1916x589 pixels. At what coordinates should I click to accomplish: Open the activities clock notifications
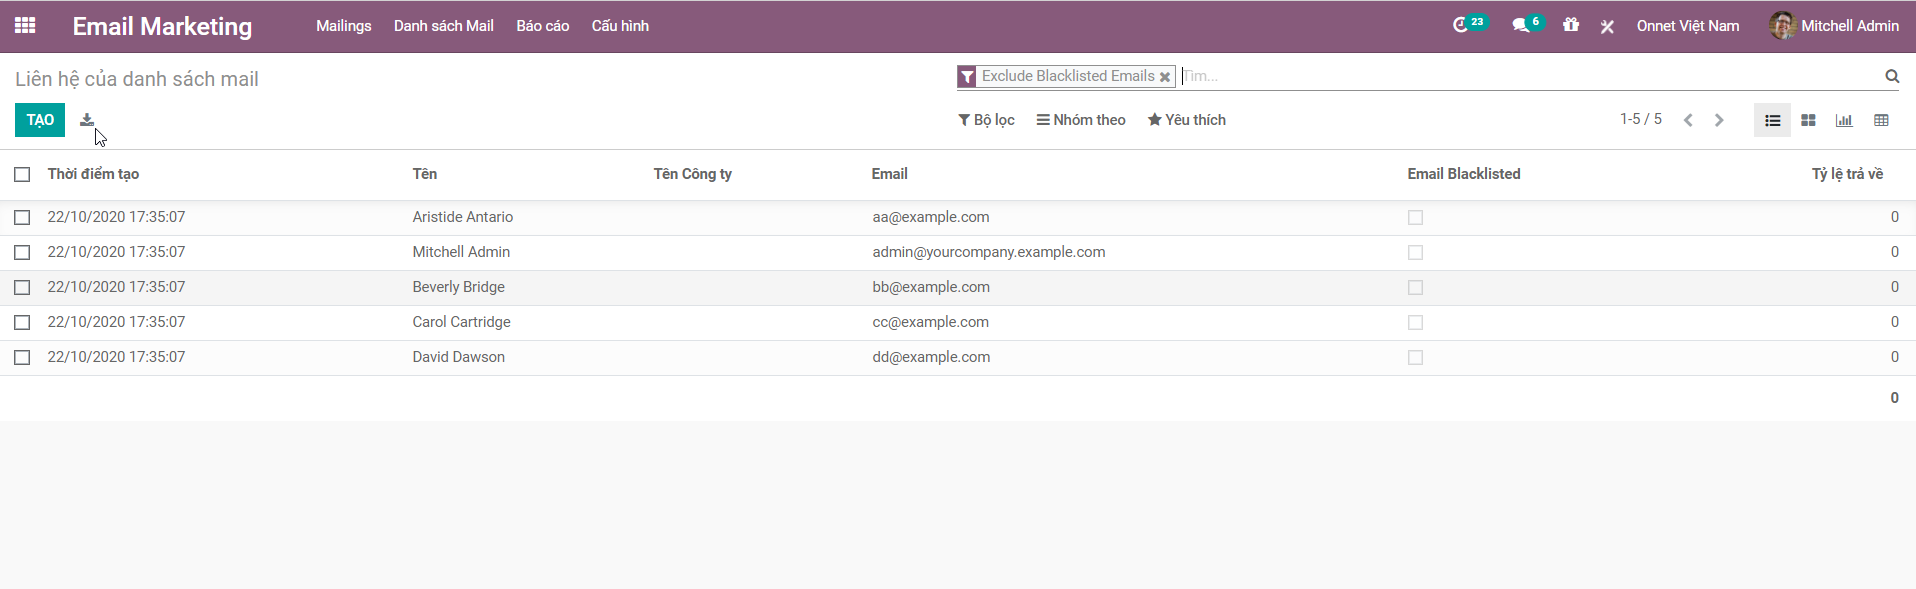point(1460,25)
